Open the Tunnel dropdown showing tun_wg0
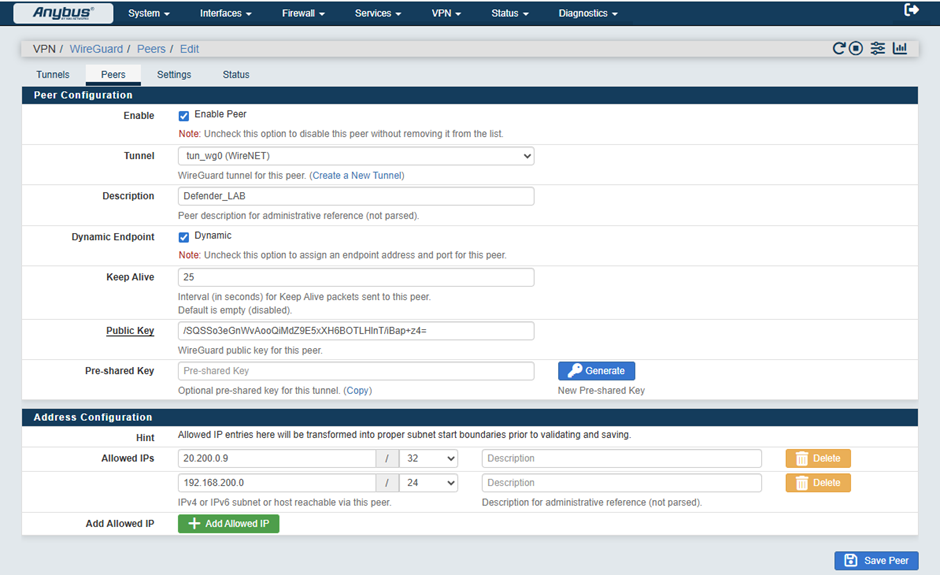 (355, 156)
